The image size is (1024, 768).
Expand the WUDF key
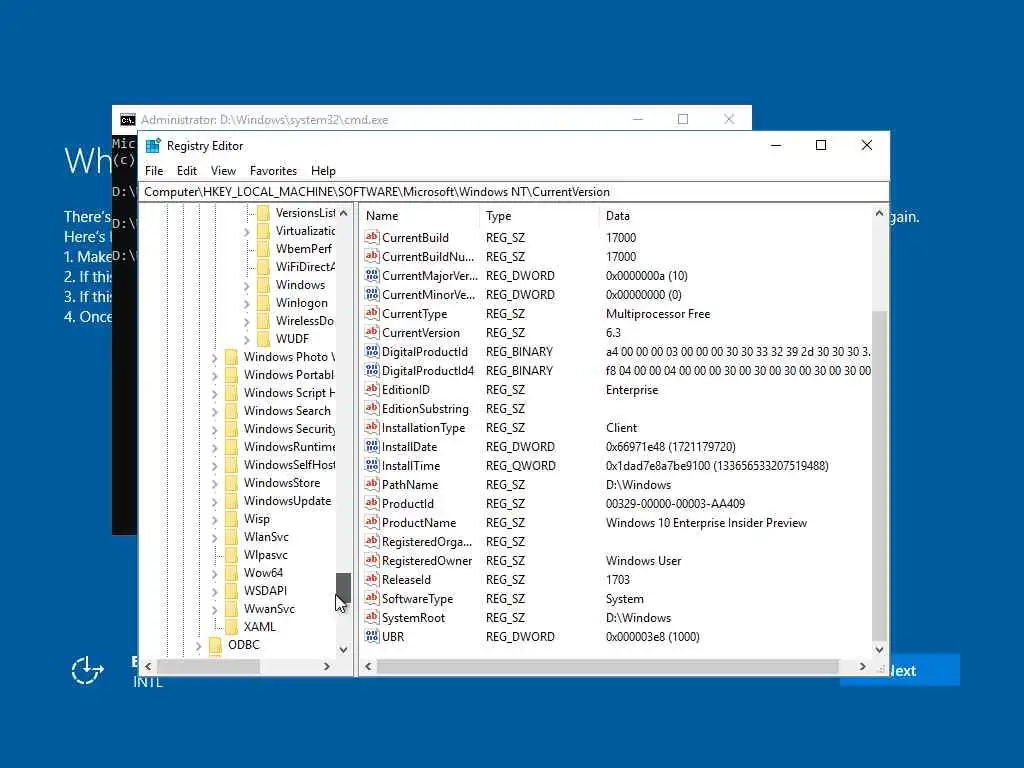246,340
